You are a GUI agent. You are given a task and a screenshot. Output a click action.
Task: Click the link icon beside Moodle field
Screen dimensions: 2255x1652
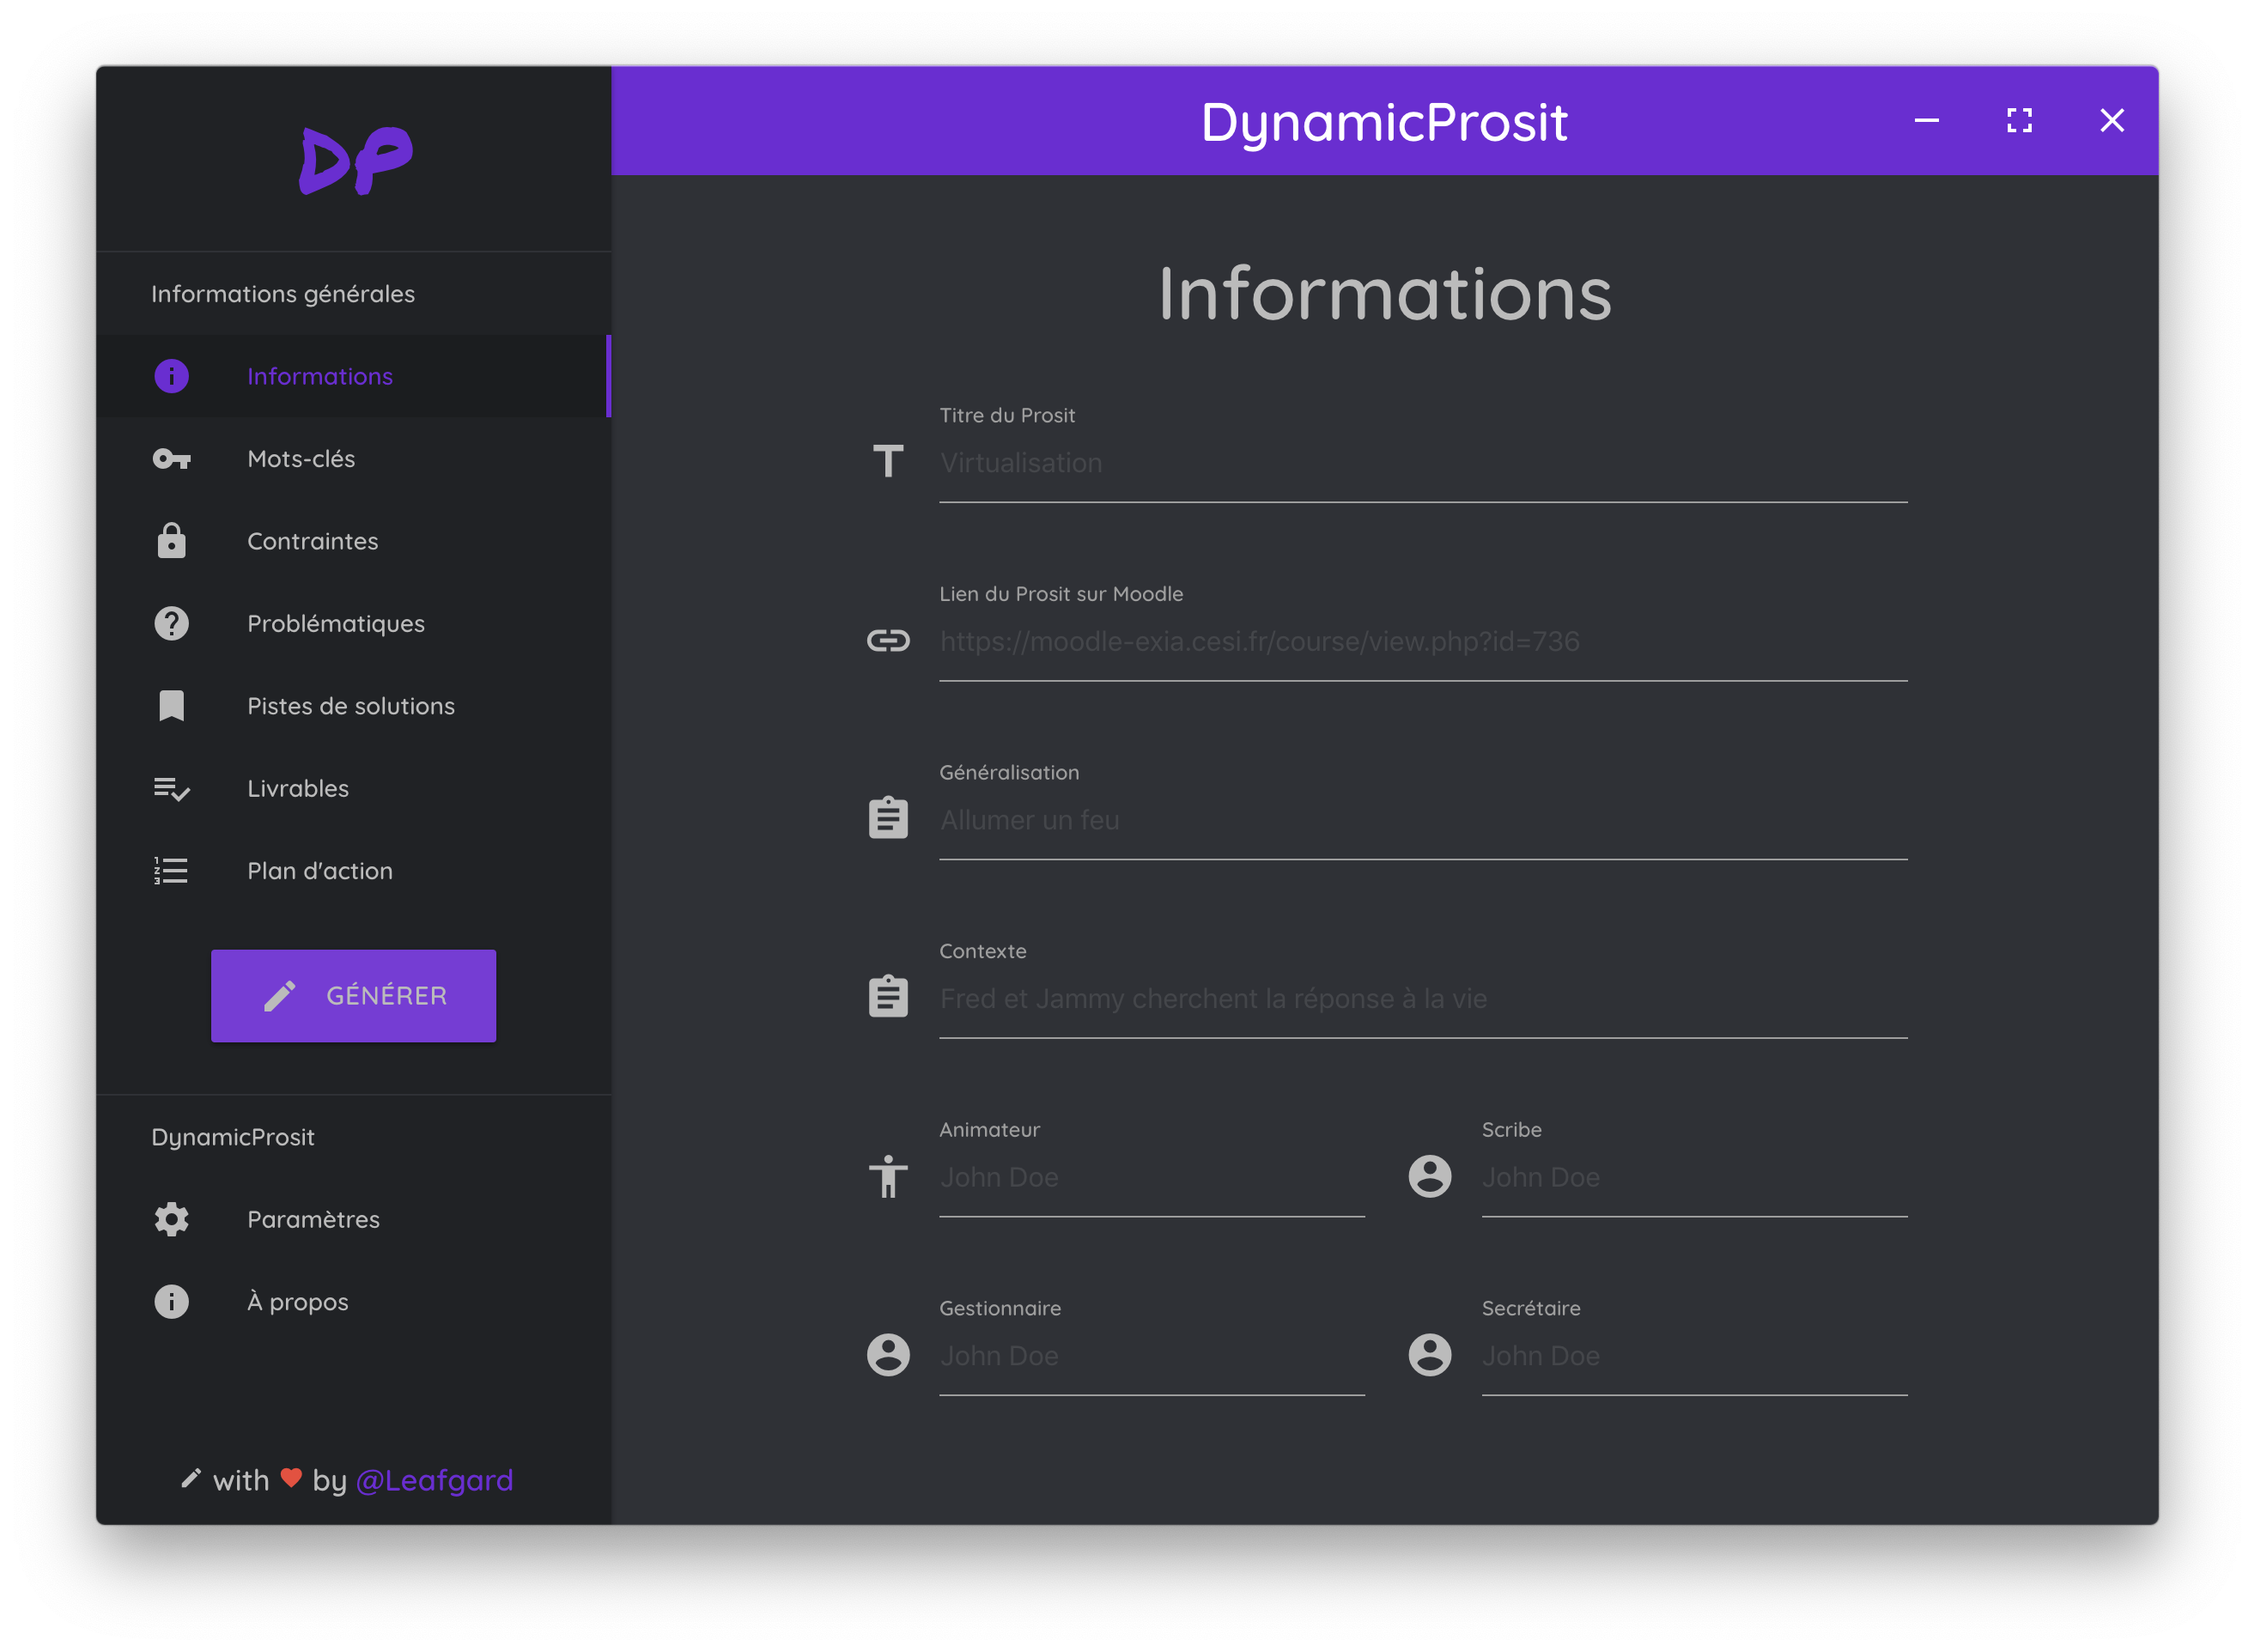(x=888, y=640)
